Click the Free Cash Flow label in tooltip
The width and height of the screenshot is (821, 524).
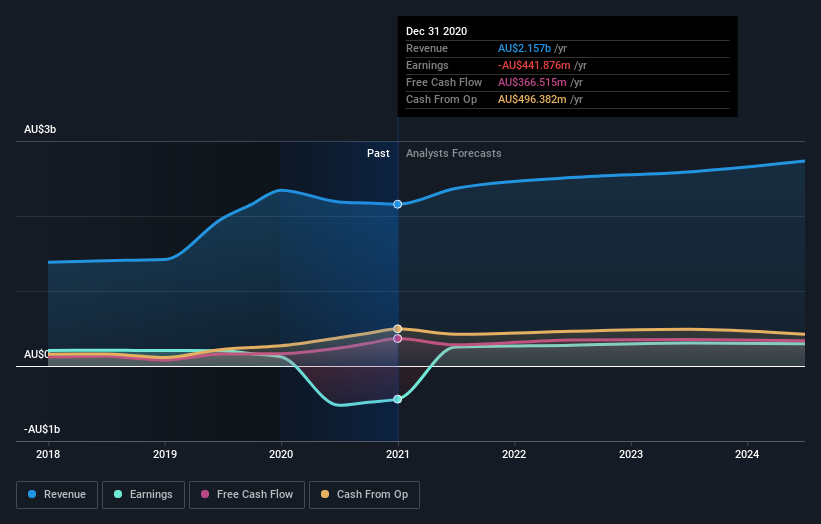(x=444, y=82)
